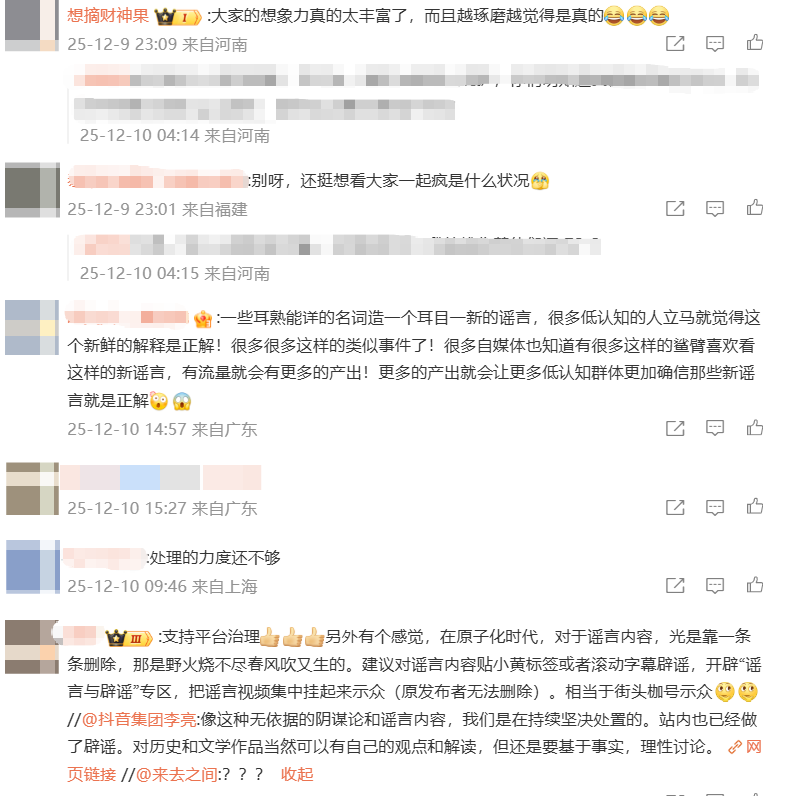Image resolution: width=785 pixels, height=796 pixels.
Task: Open user 想摘财神果 profile name
Action: coord(108,16)
